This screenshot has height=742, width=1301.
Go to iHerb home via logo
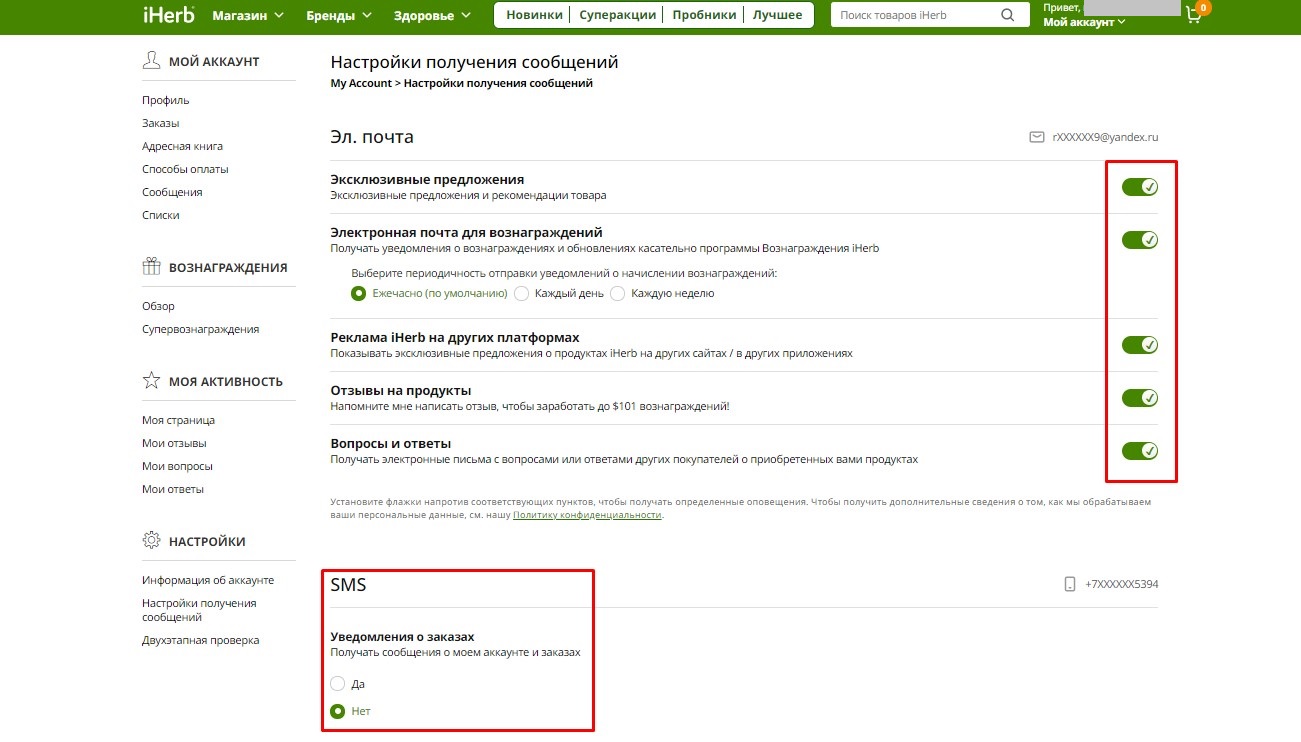coord(169,15)
